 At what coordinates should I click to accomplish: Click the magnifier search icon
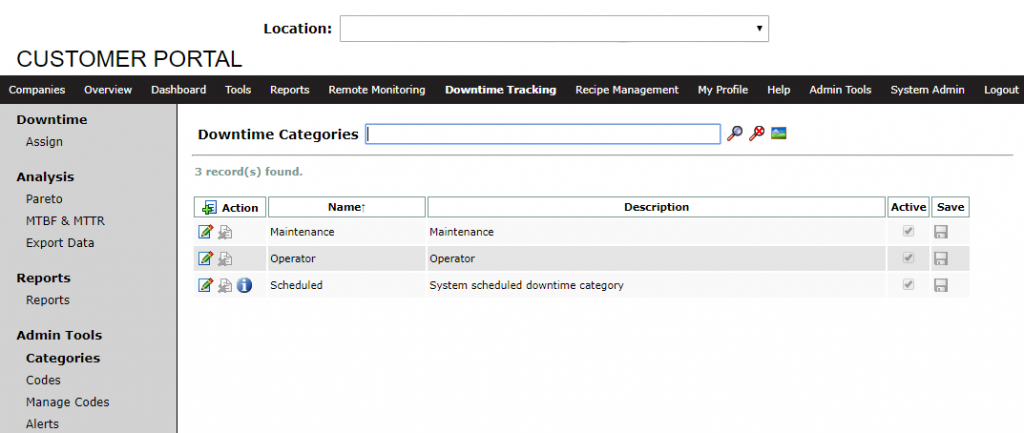(735, 133)
